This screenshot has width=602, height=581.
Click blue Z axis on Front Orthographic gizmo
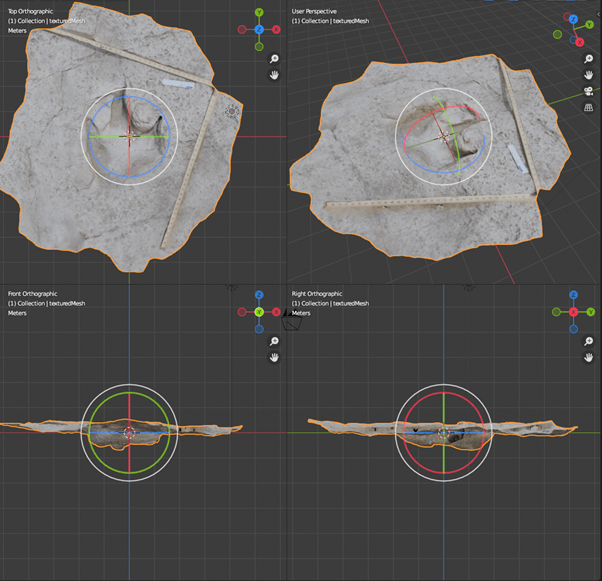259,295
